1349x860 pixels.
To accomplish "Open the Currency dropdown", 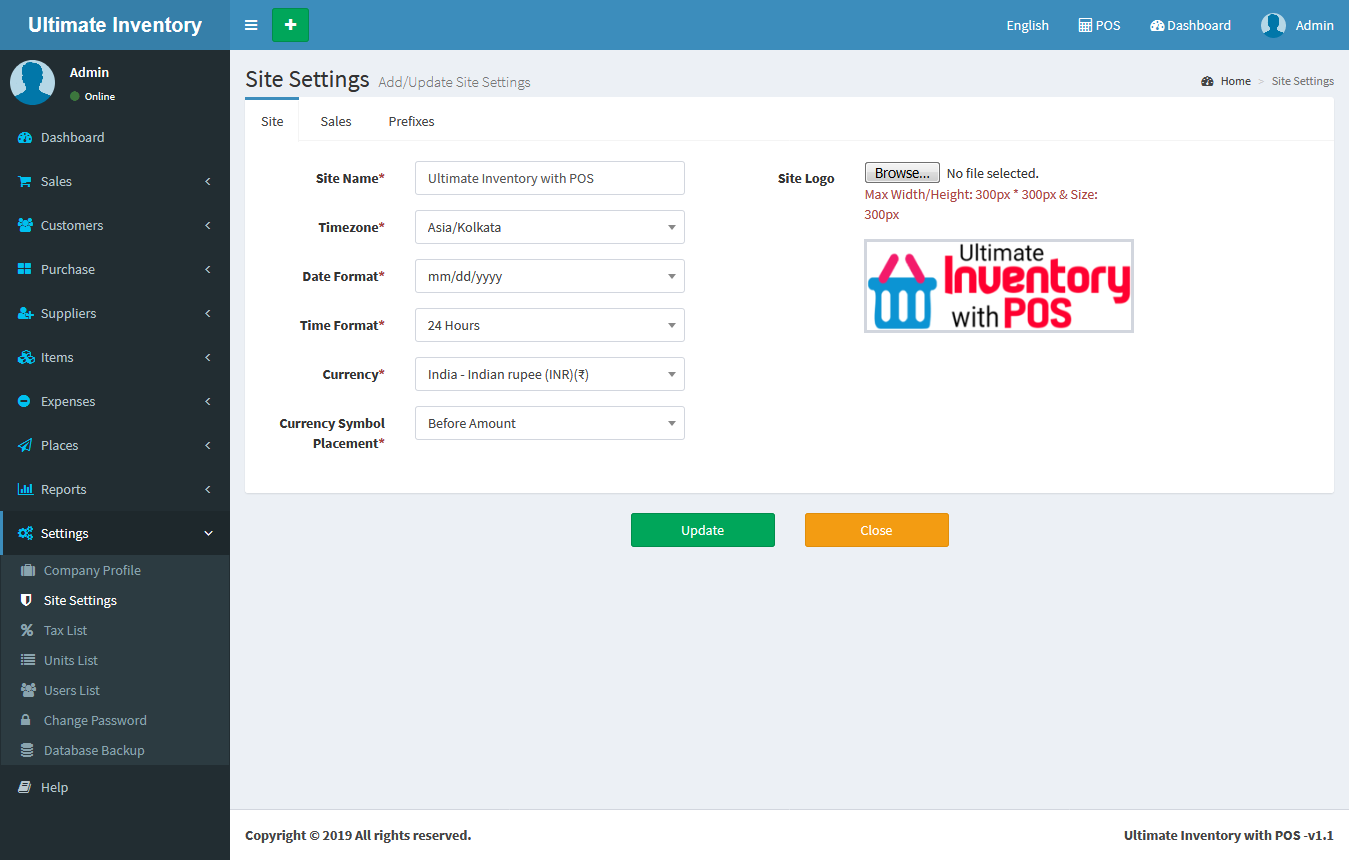I will (x=549, y=374).
